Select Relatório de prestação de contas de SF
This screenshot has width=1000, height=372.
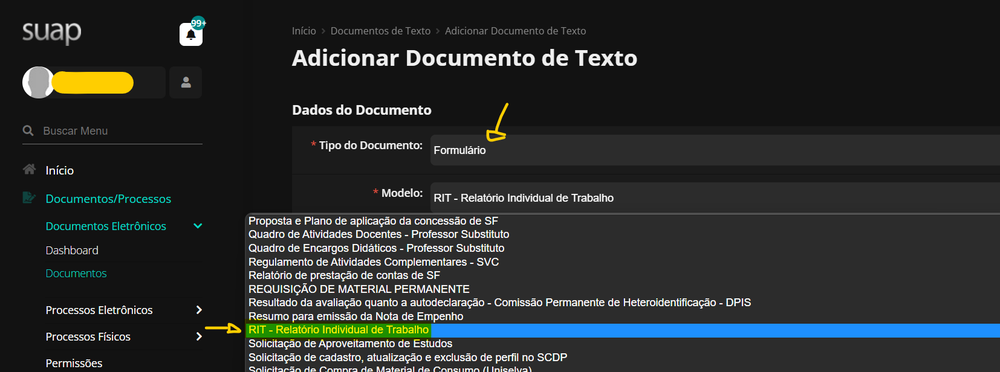point(622,275)
